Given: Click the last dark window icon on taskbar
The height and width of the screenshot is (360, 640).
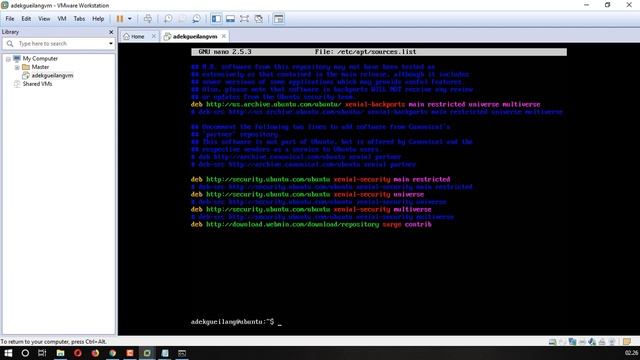Looking at the screenshot, I should pyautogui.click(x=182, y=353).
